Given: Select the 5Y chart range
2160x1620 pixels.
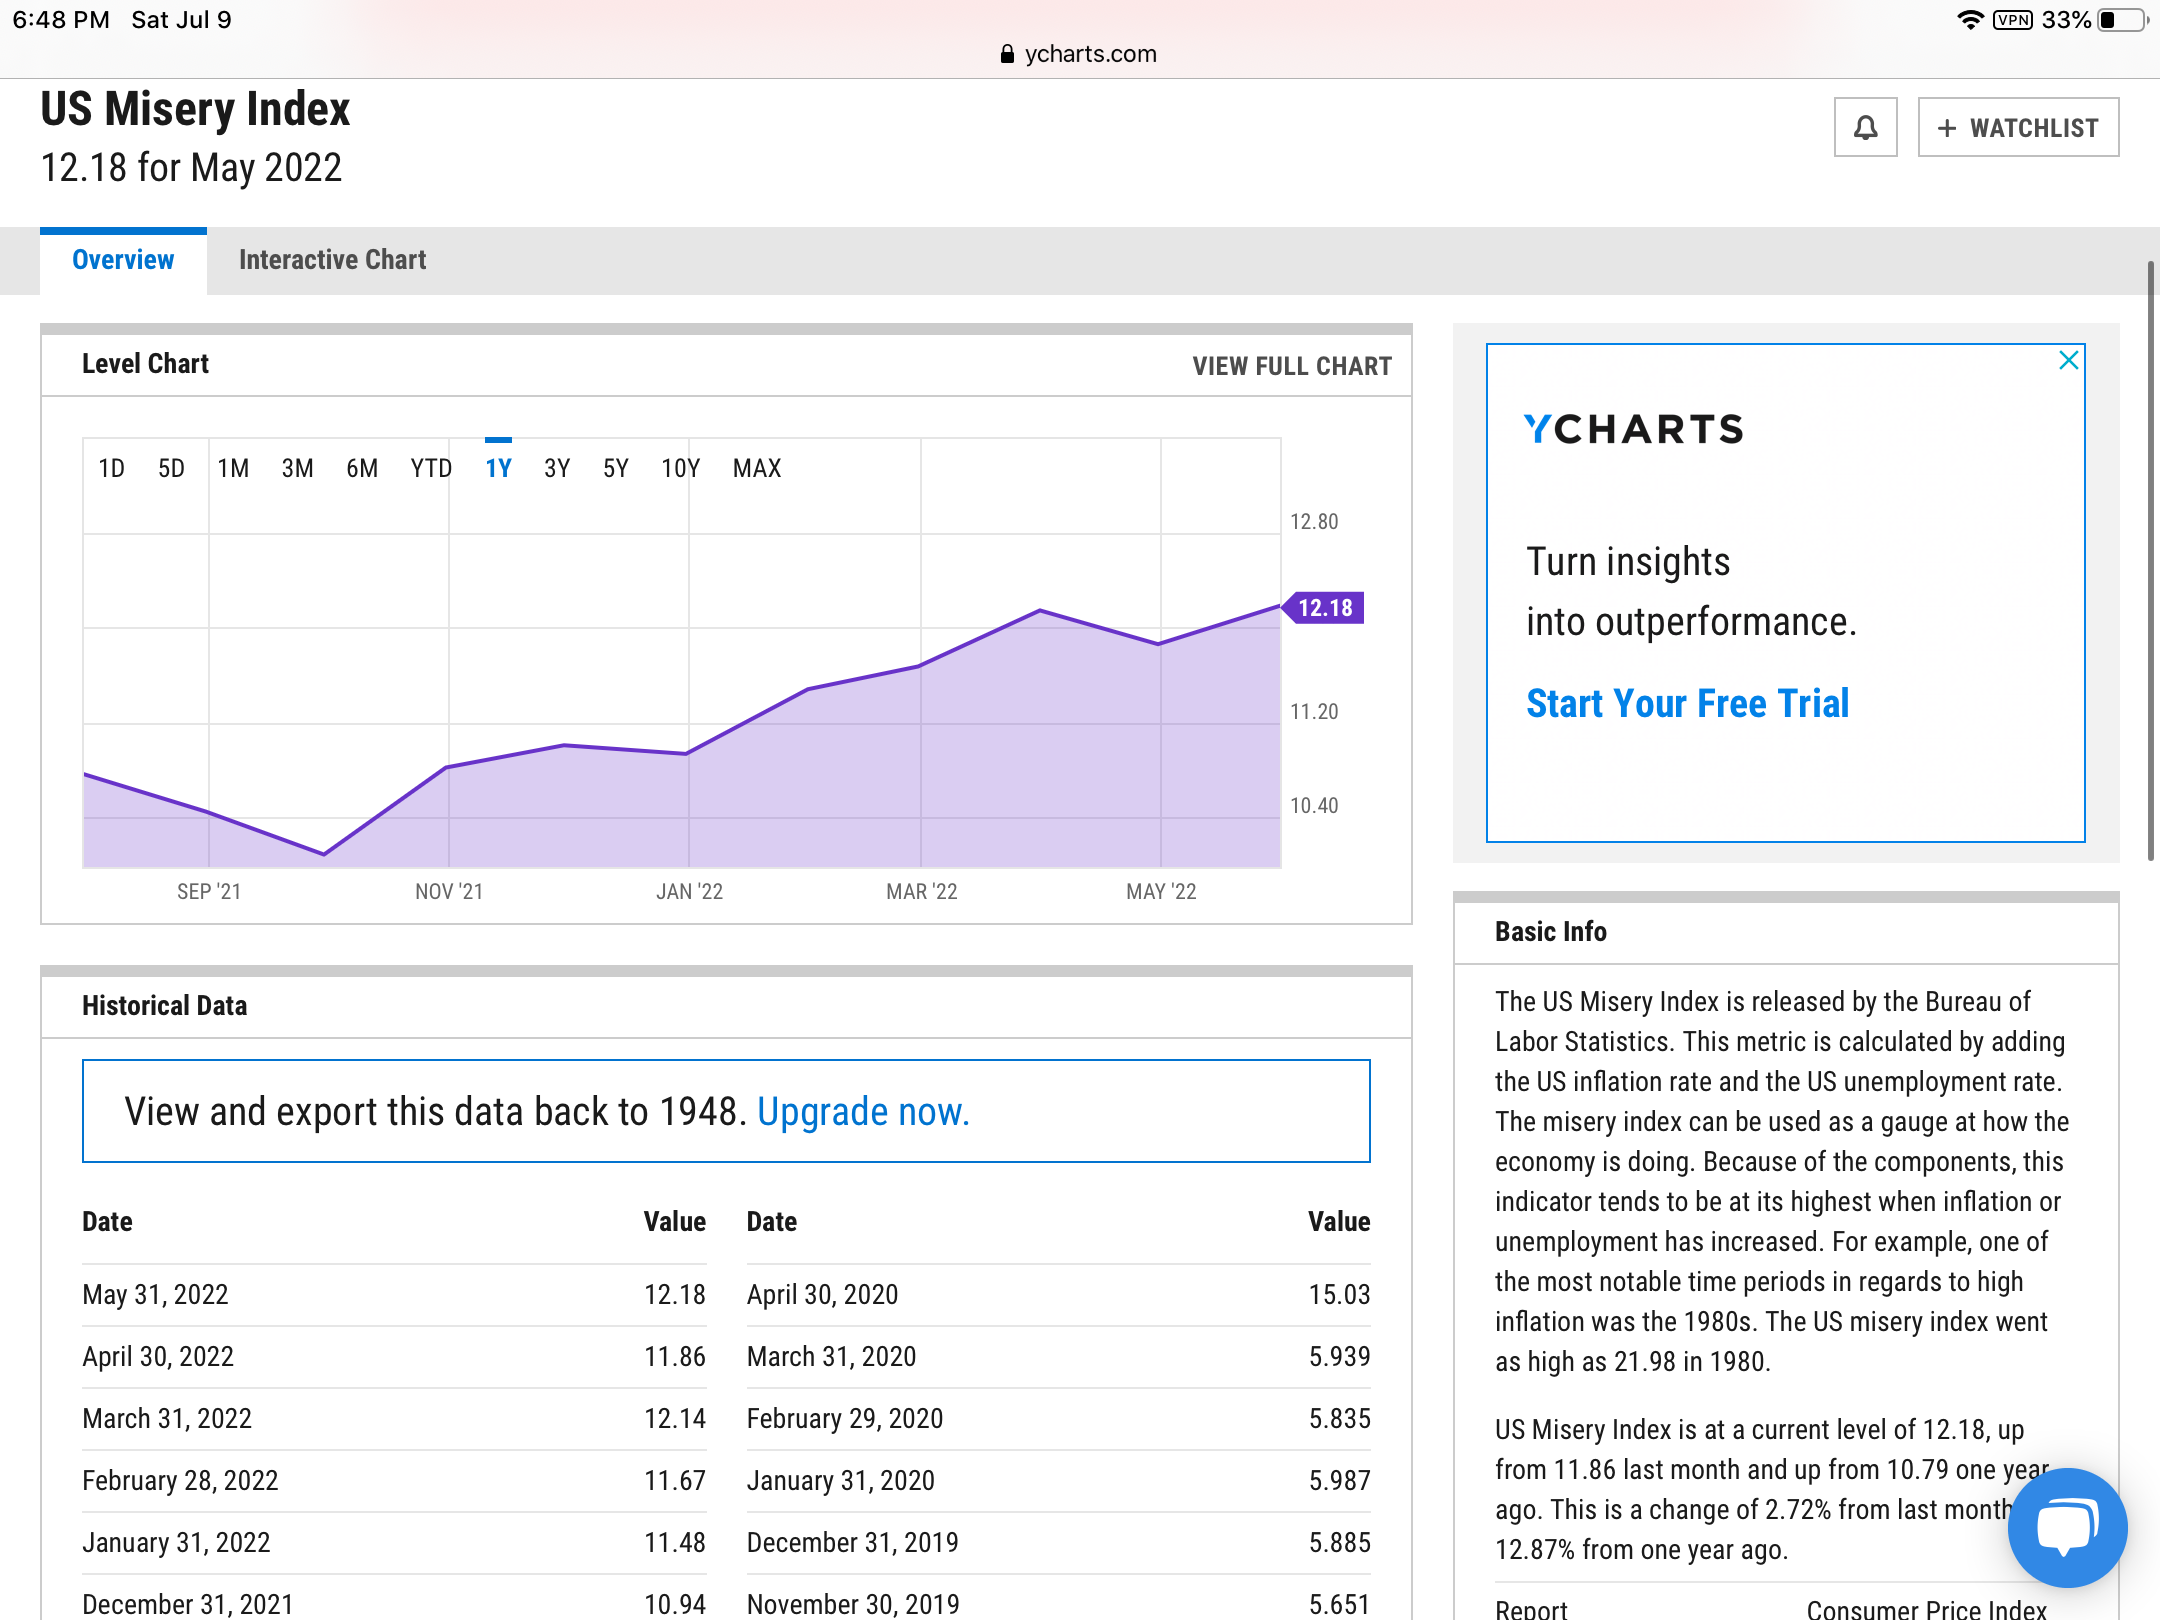Looking at the screenshot, I should tap(616, 468).
